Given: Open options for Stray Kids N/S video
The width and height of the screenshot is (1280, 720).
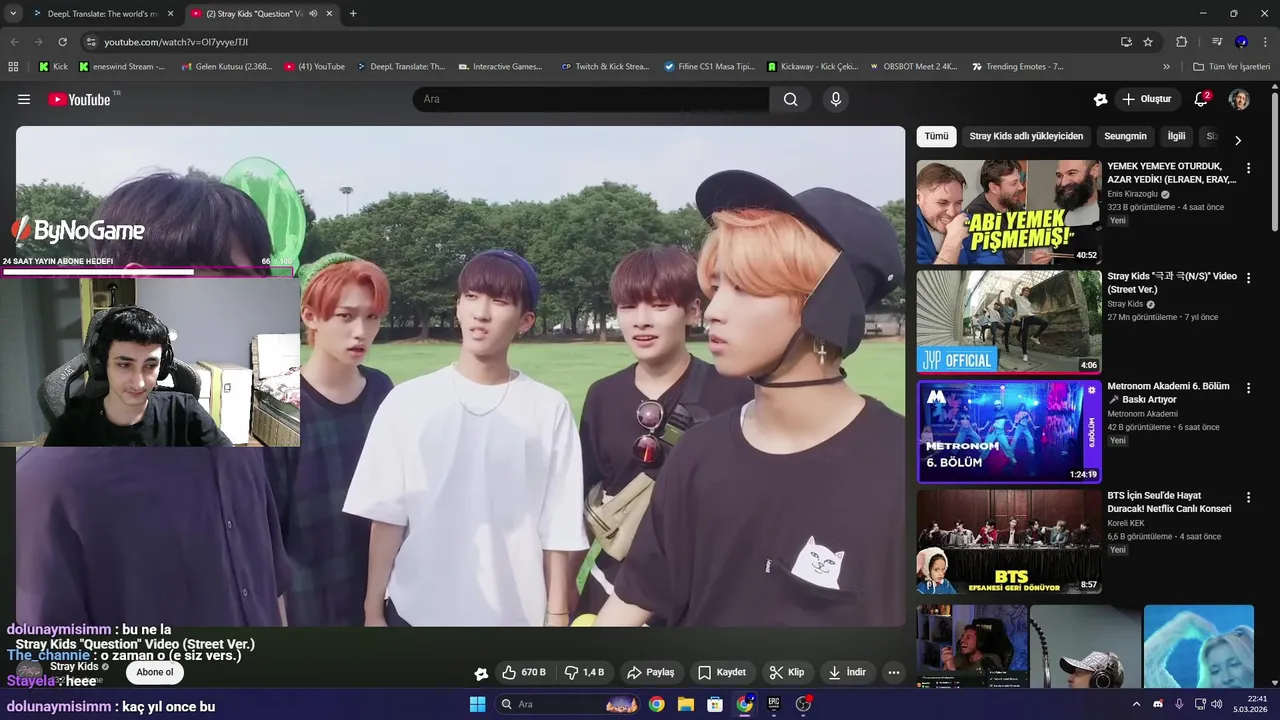Looking at the screenshot, I should click(1248, 278).
